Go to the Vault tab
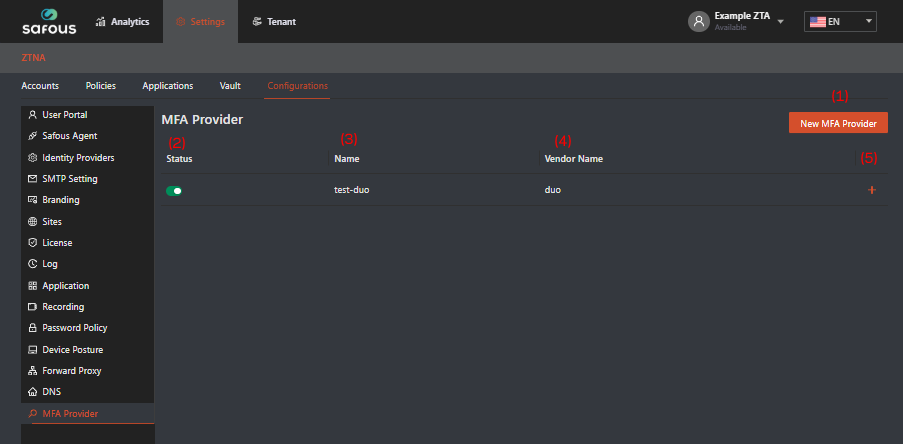The height and width of the screenshot is (444, 903). [x=230, y=86]
